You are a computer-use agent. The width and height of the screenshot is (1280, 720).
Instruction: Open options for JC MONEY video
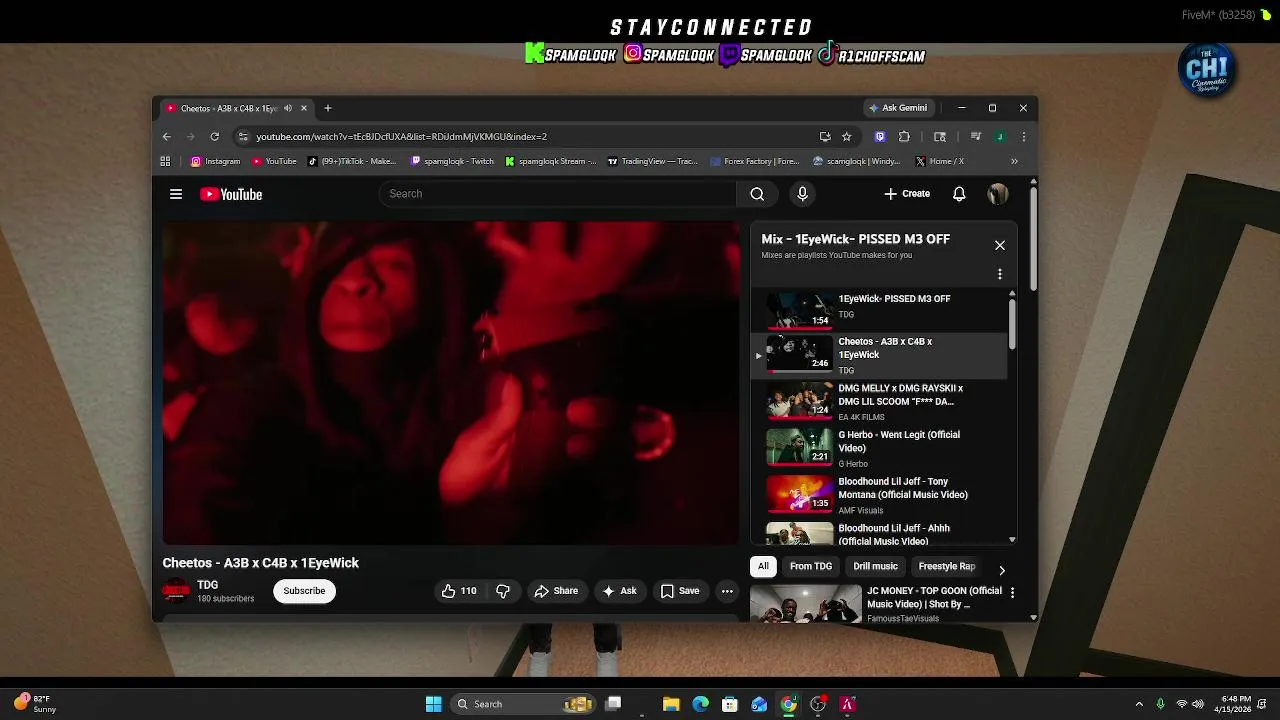click(1012, 593)
